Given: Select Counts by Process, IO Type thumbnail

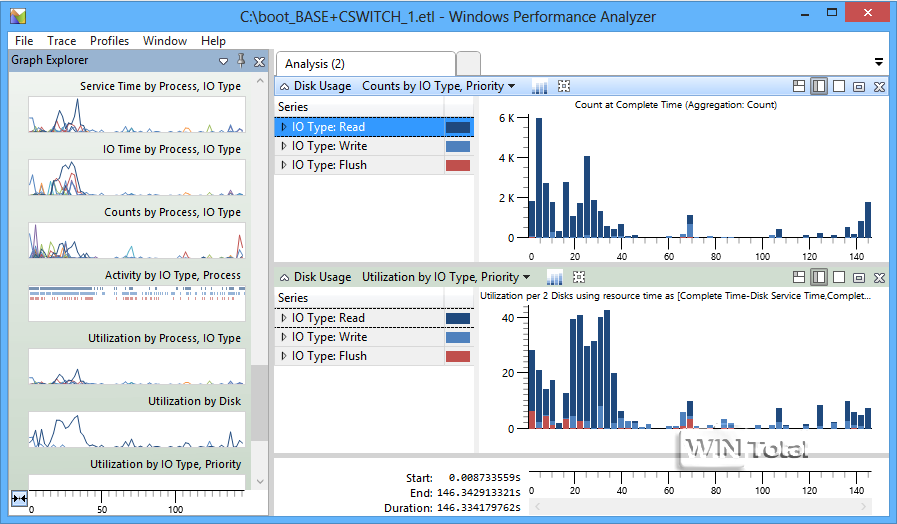Looking at the screenshot, I should (137, 240).
